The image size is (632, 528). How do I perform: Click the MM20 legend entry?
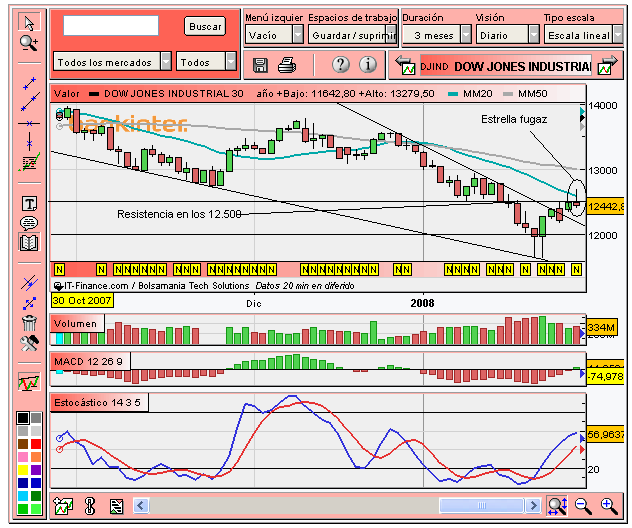point(470,94)
